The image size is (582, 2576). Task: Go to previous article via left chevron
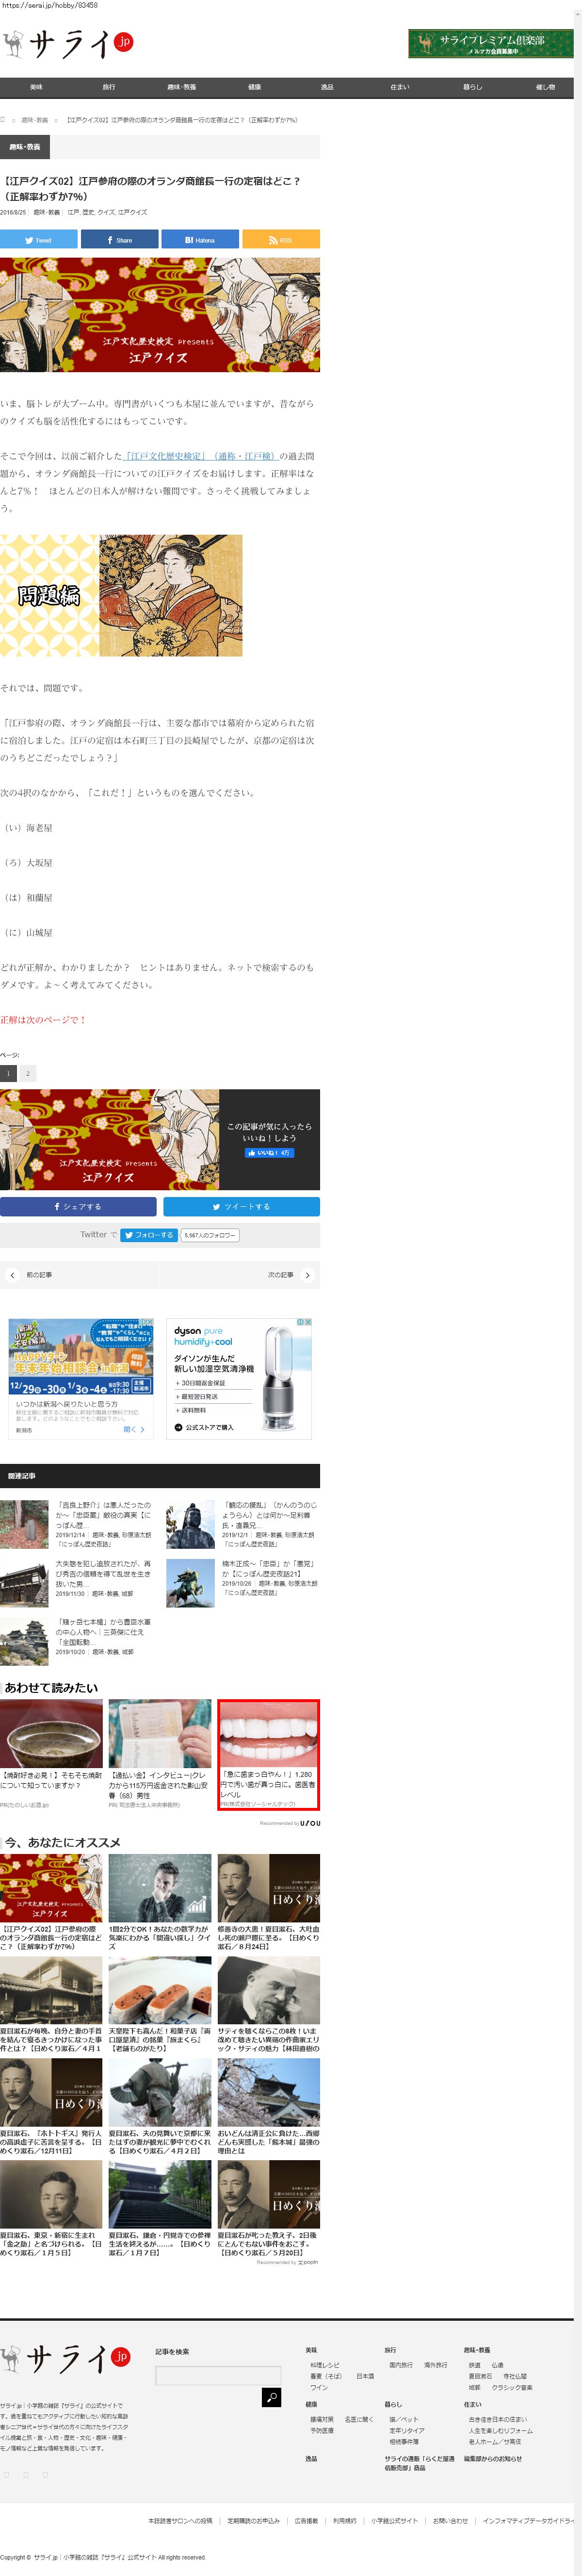[12, 1275]
